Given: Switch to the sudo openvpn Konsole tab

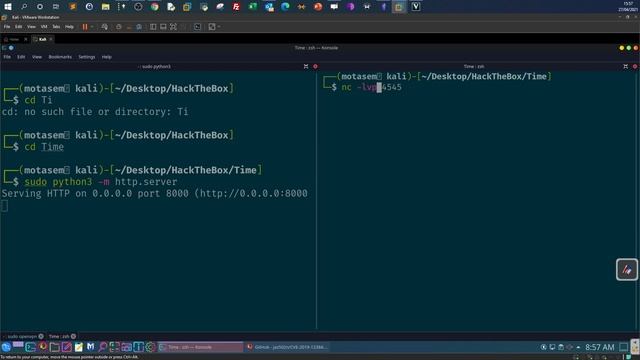Looking at the screenshot, I should tap(22, 336).
